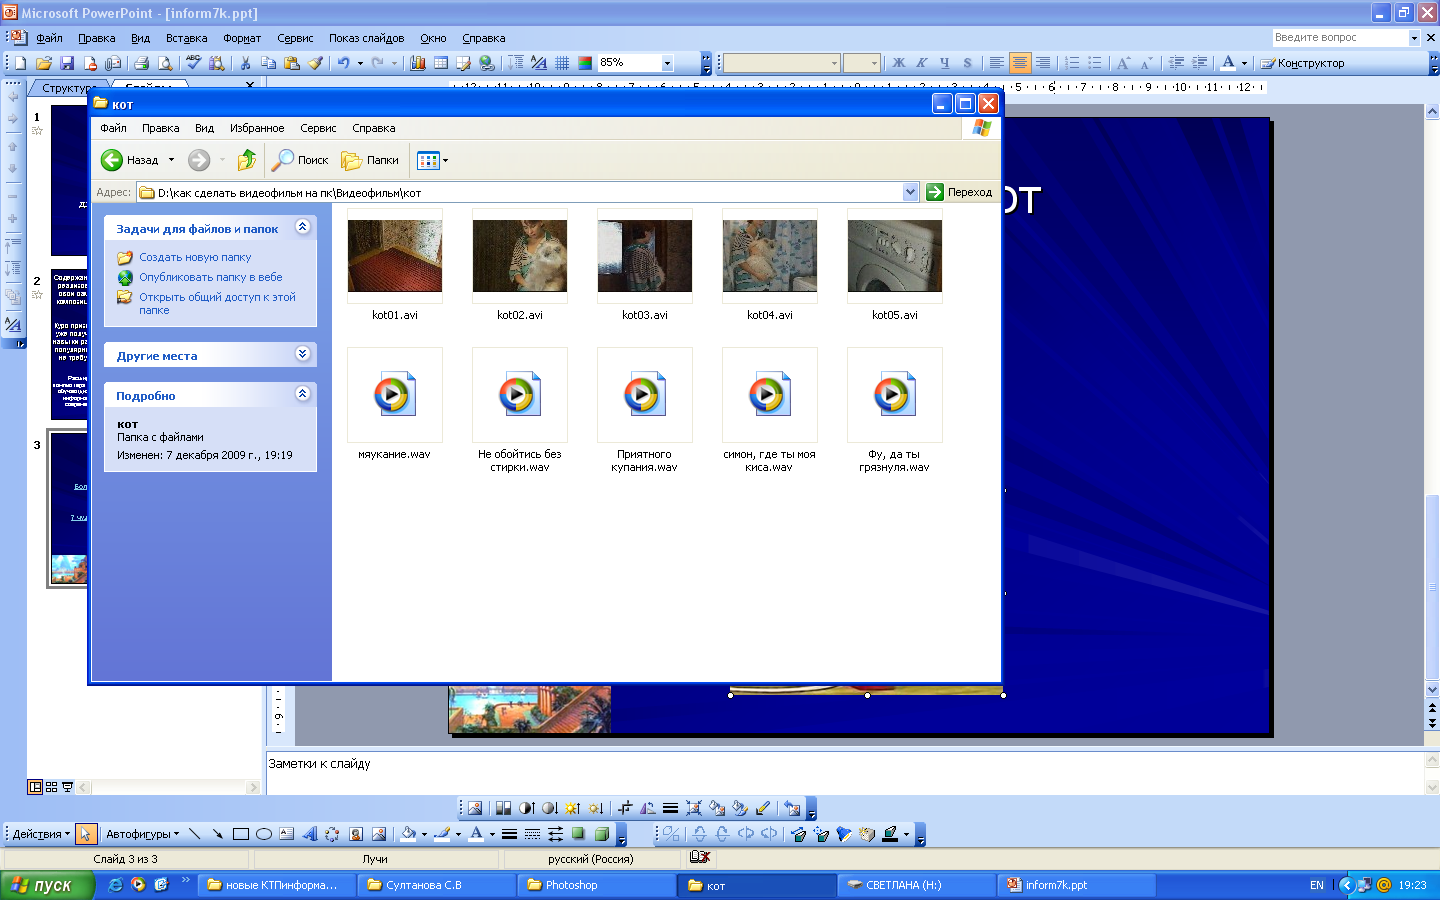
Task: Save the presentation with the floppy disk icon
Action: pyautogui.click(x=67, y=63)
